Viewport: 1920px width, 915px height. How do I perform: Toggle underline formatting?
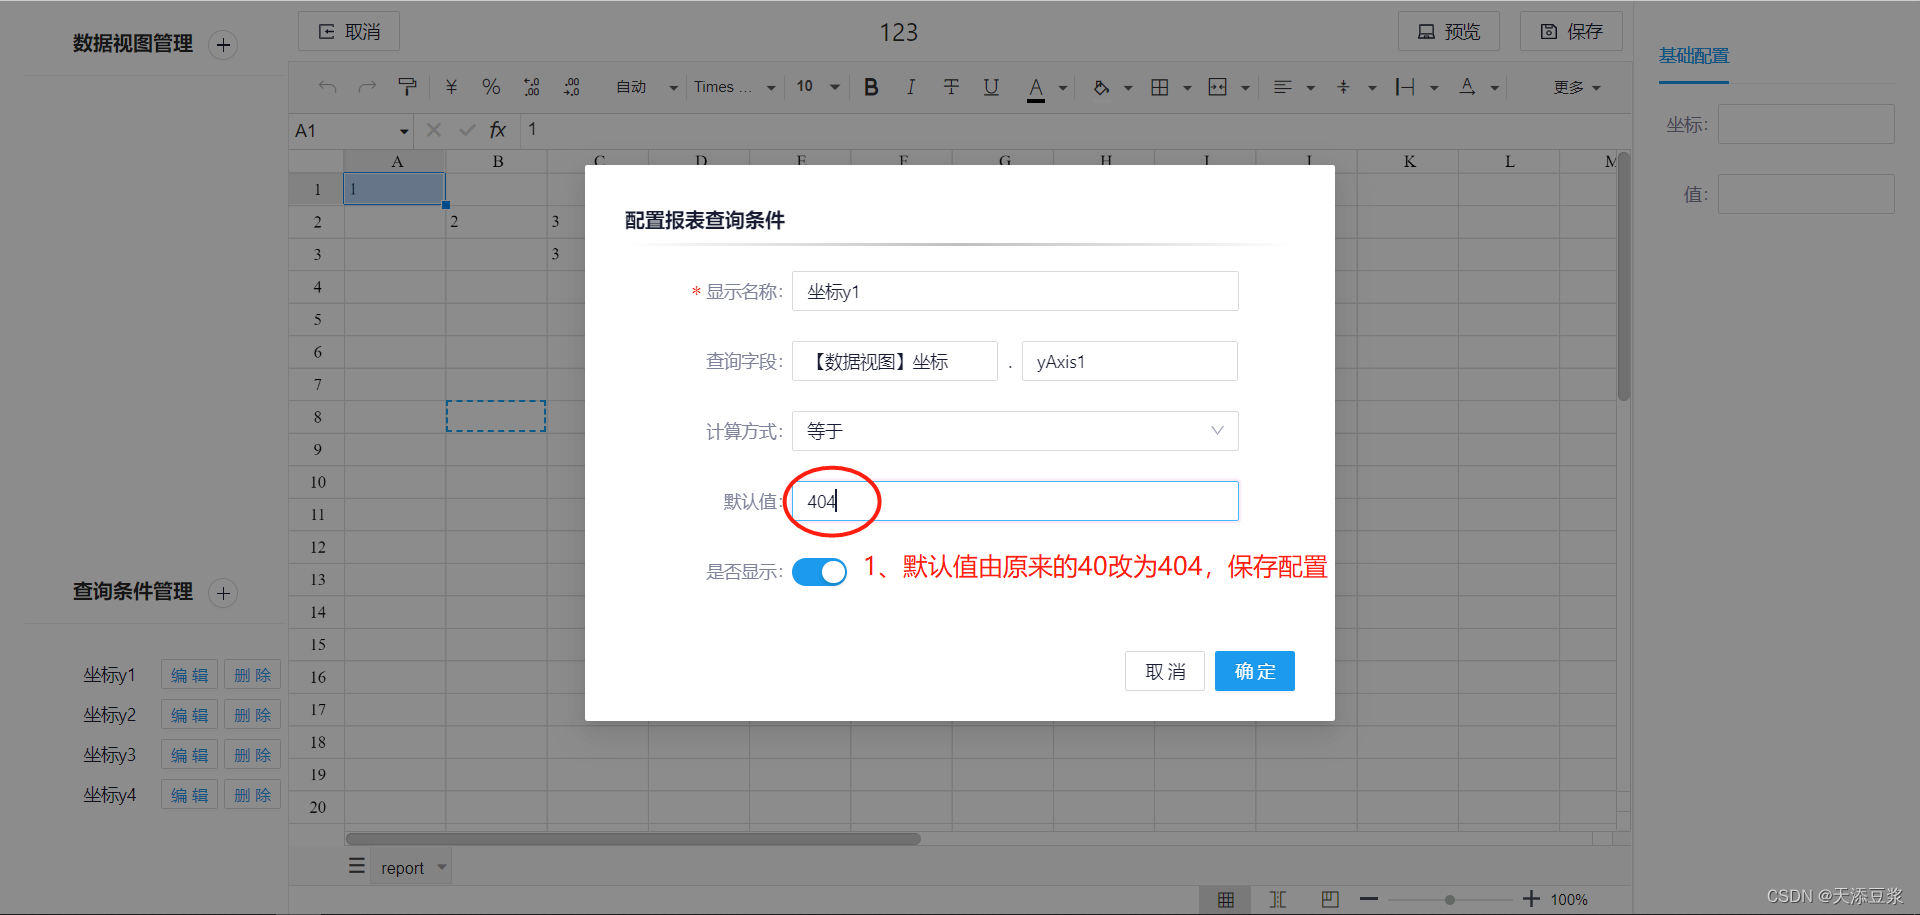tap(991, 87)
